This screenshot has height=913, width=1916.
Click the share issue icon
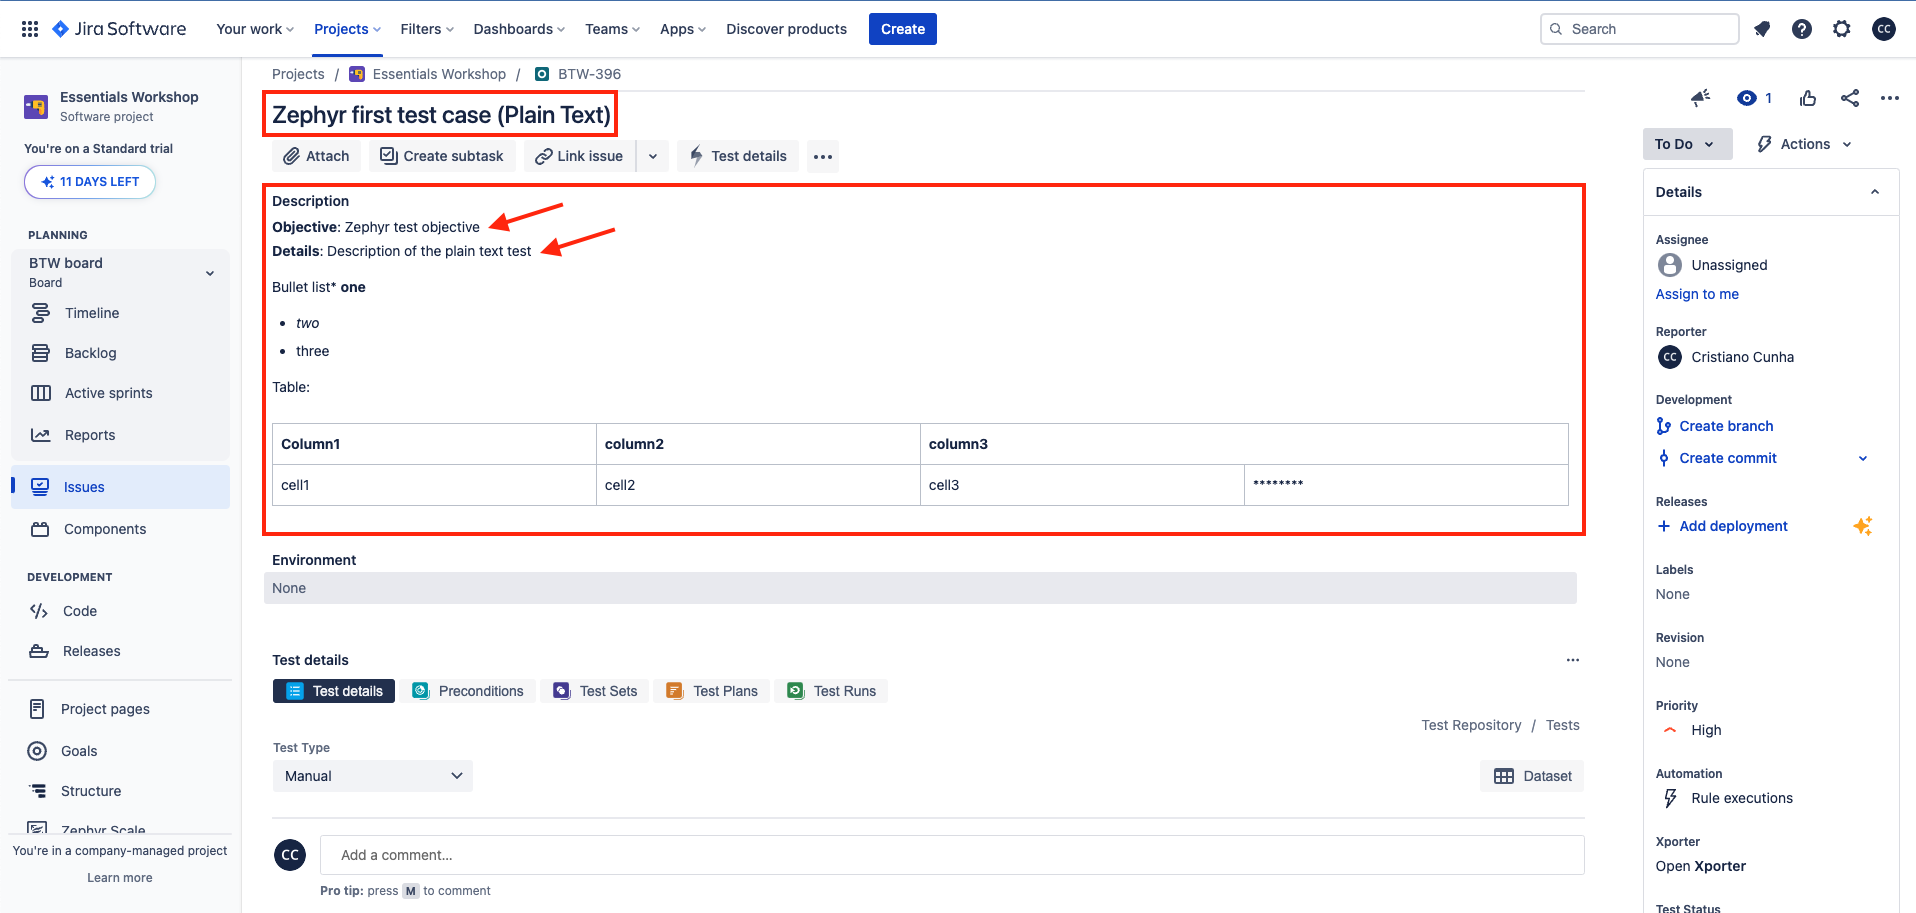coord(1850,98)
